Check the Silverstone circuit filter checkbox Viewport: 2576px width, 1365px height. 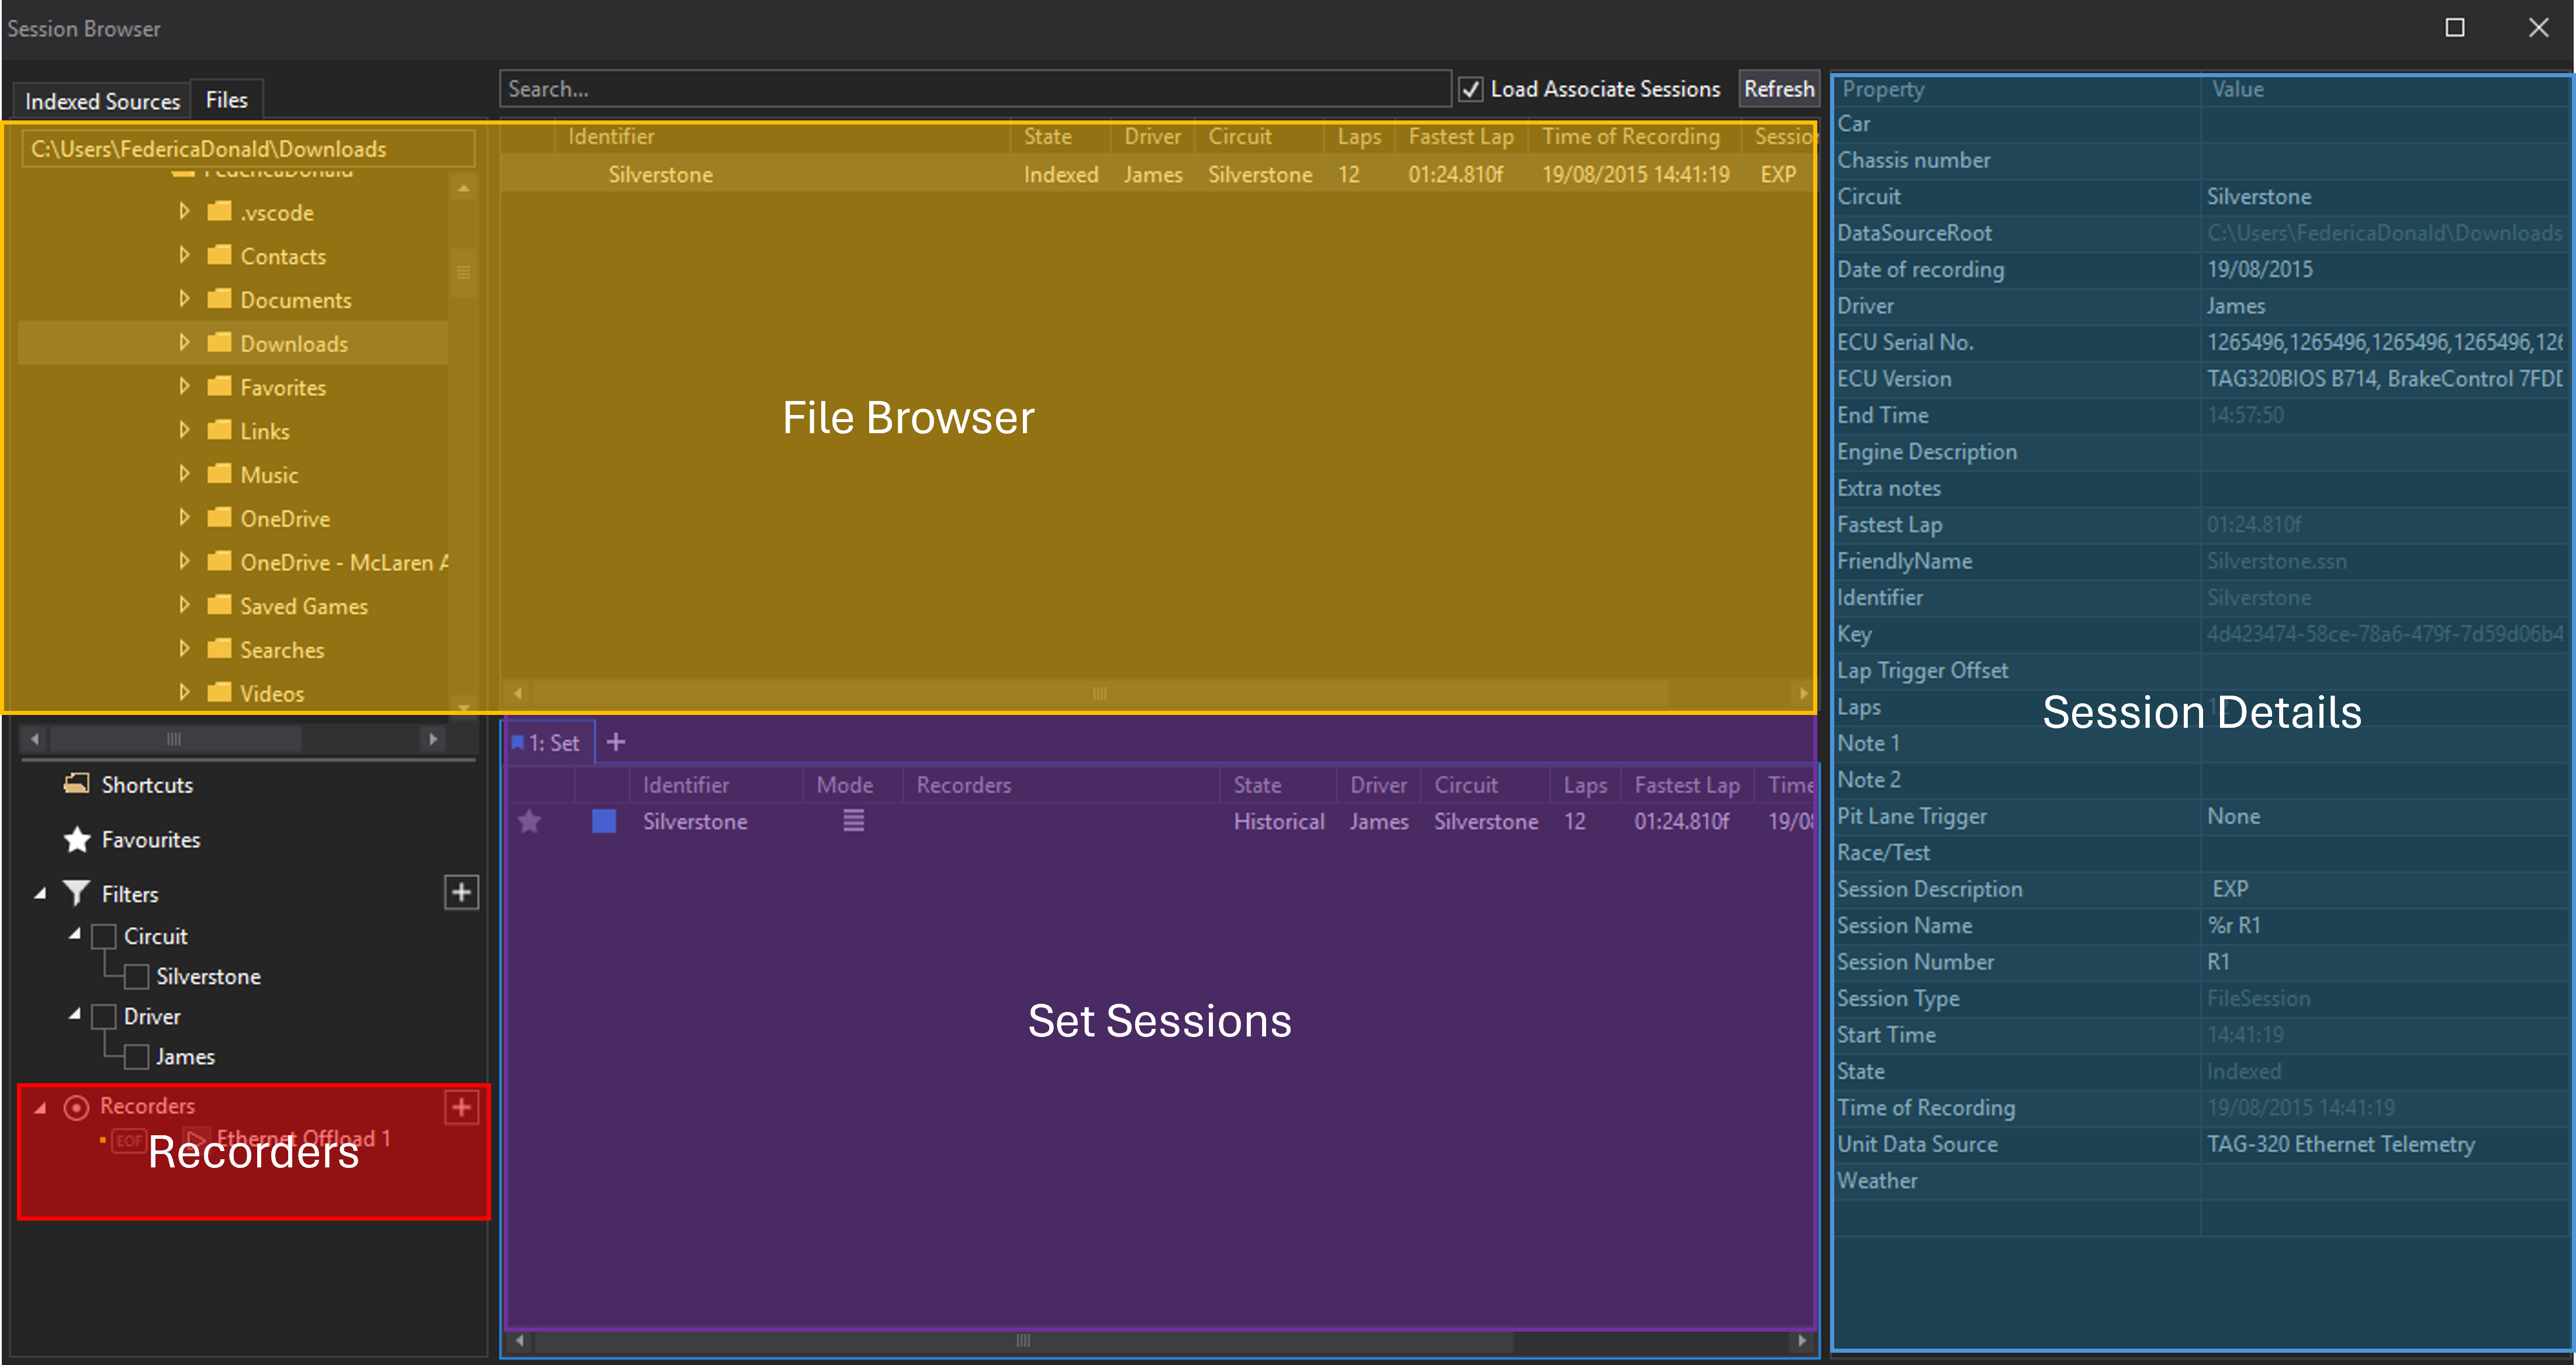137,976
